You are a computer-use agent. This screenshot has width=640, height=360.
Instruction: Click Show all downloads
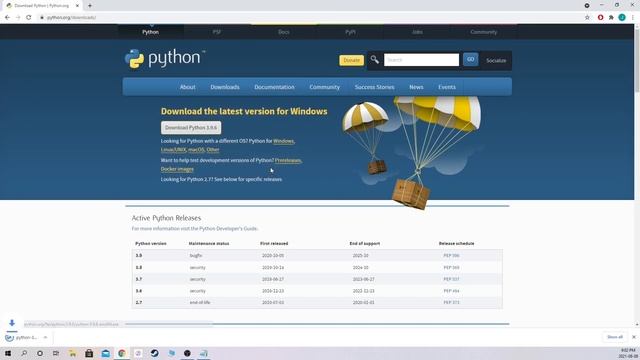tap(615, 337)
